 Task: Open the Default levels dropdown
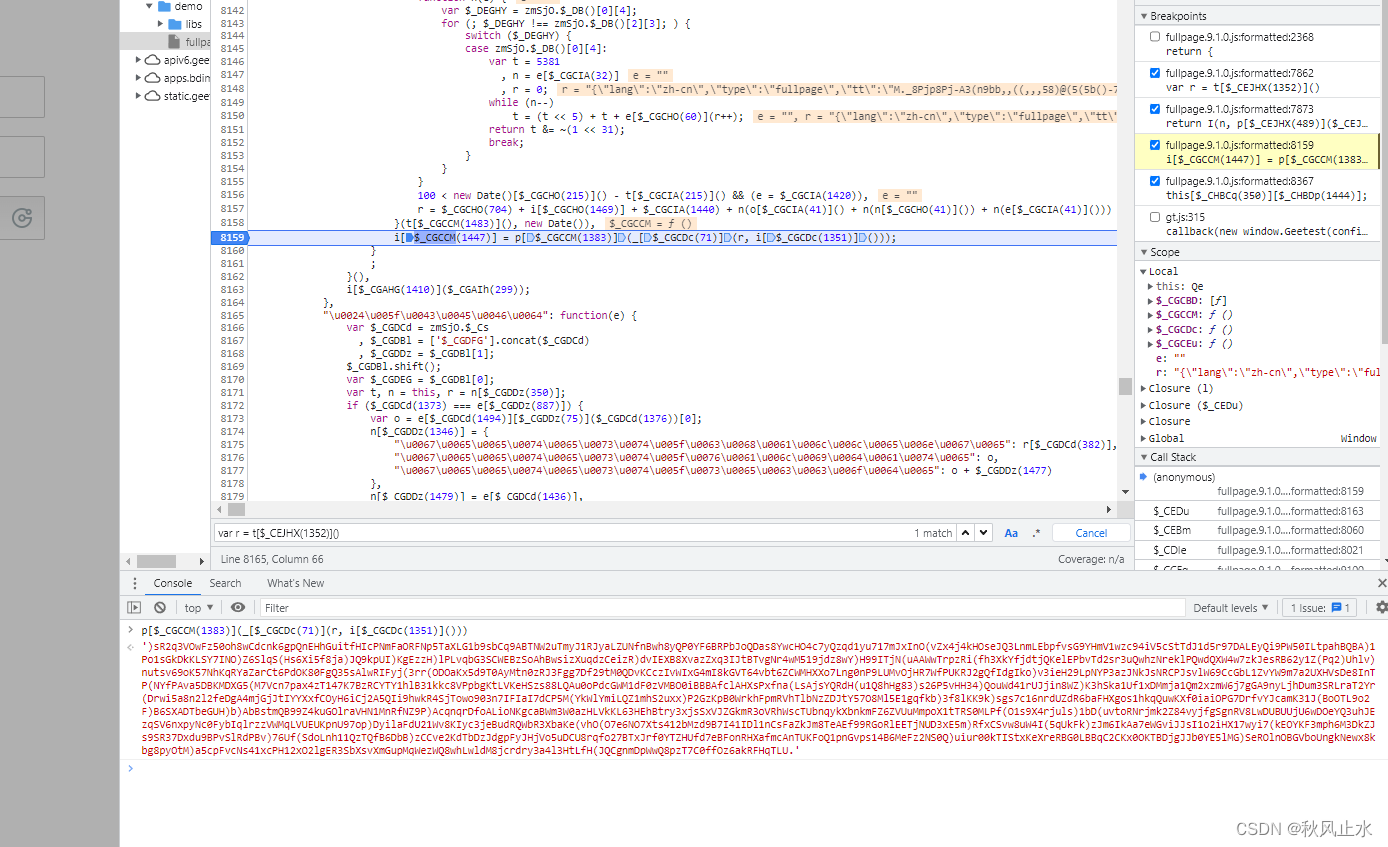[1231, 608]
